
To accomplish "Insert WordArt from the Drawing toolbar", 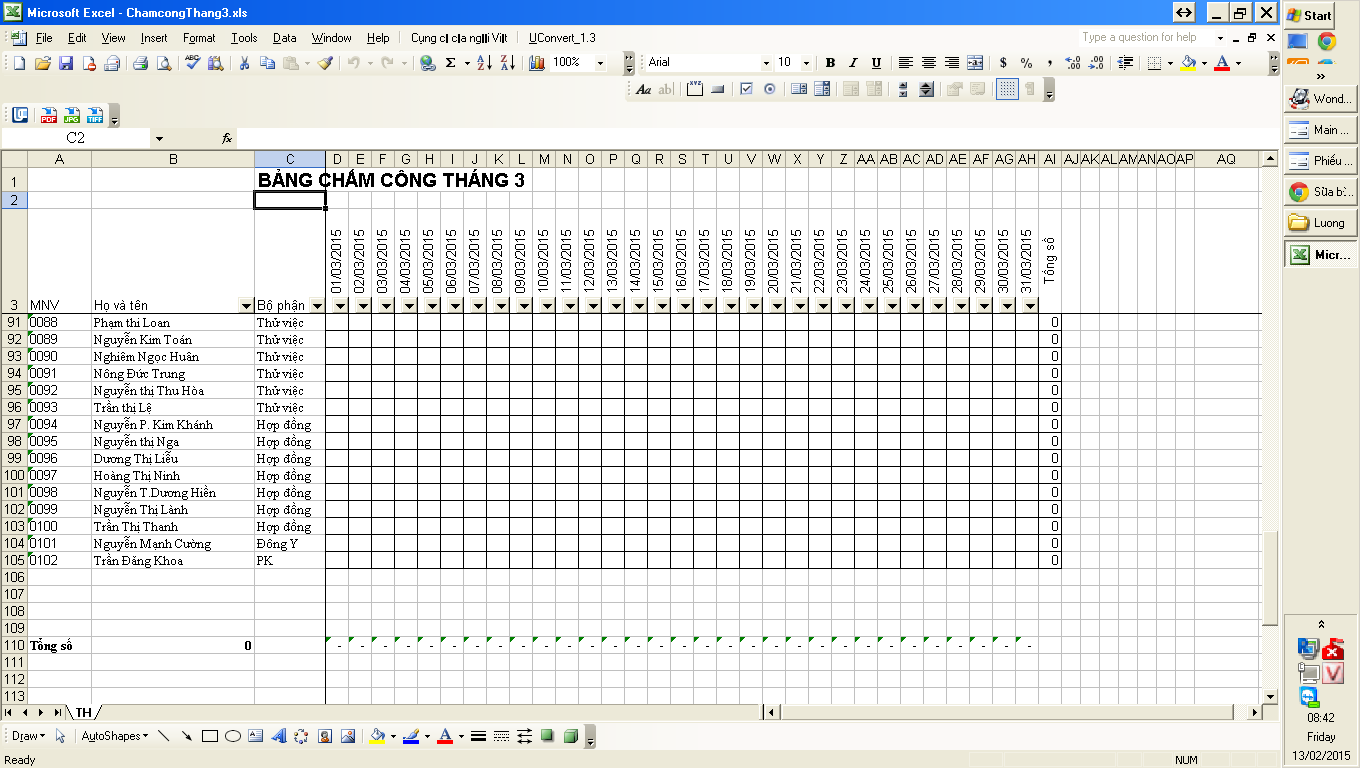I will point(278,736).
